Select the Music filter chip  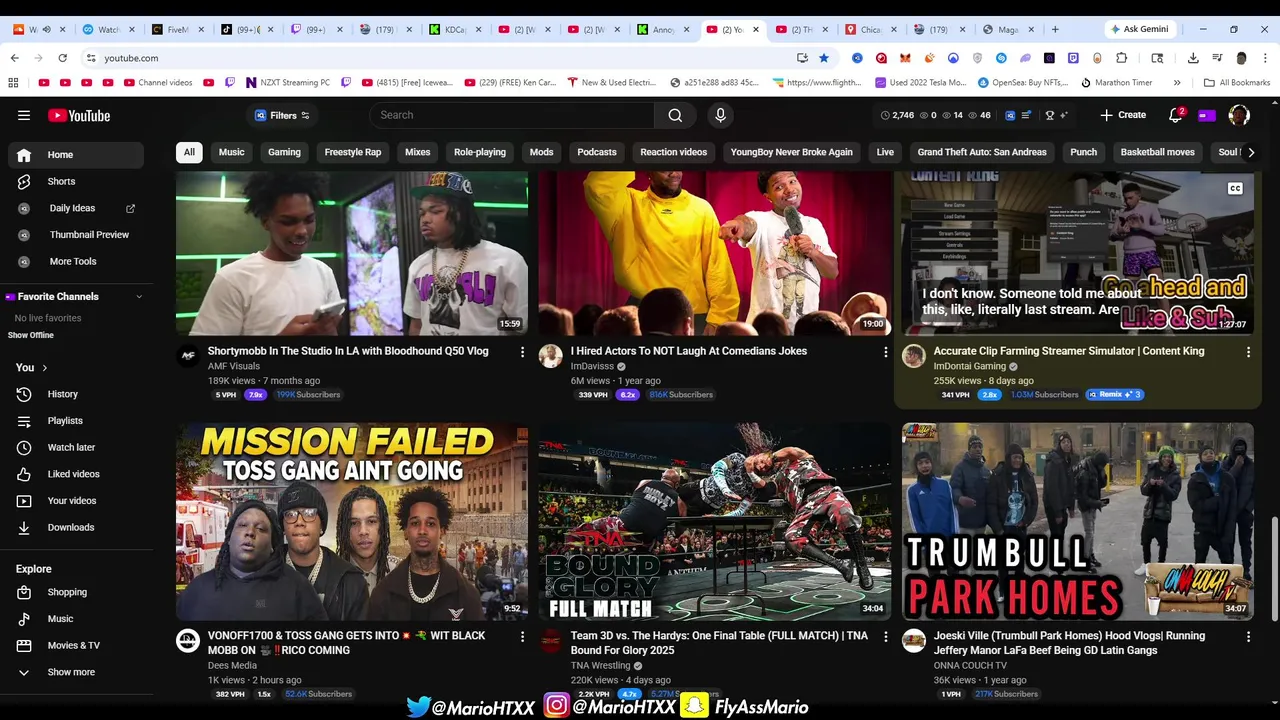pos(231,152)
